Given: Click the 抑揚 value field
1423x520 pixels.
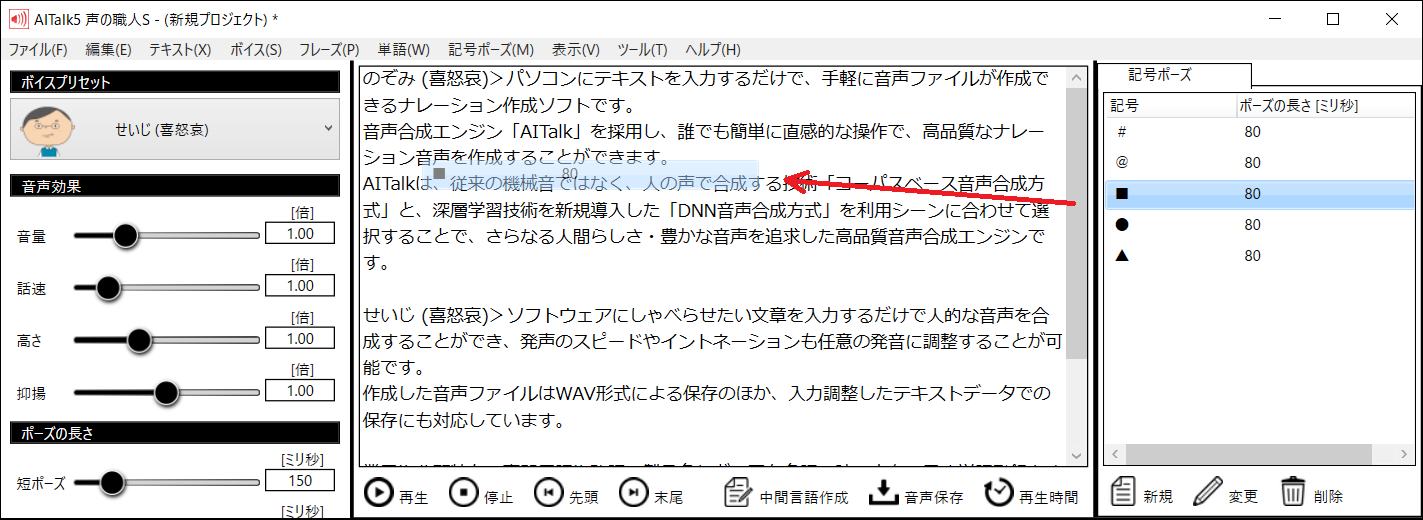Looking at the screenshot, I should (x=301, y=391).
